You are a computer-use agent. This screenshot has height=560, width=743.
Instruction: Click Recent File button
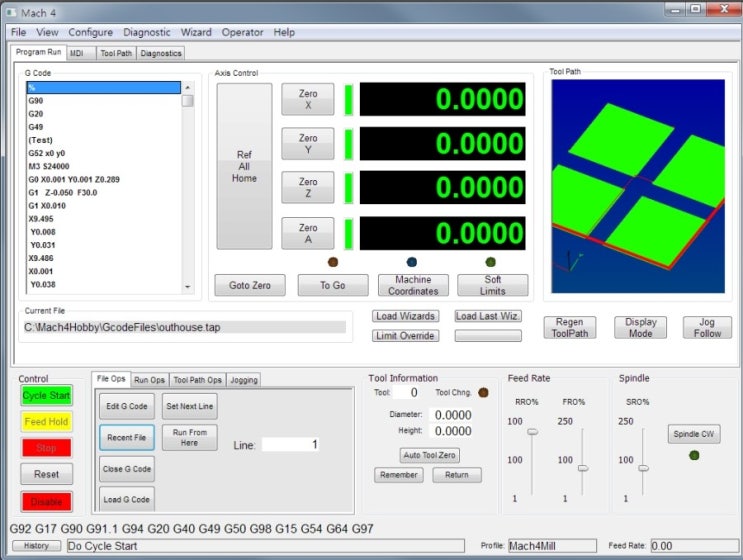click(x=127, y=438)
